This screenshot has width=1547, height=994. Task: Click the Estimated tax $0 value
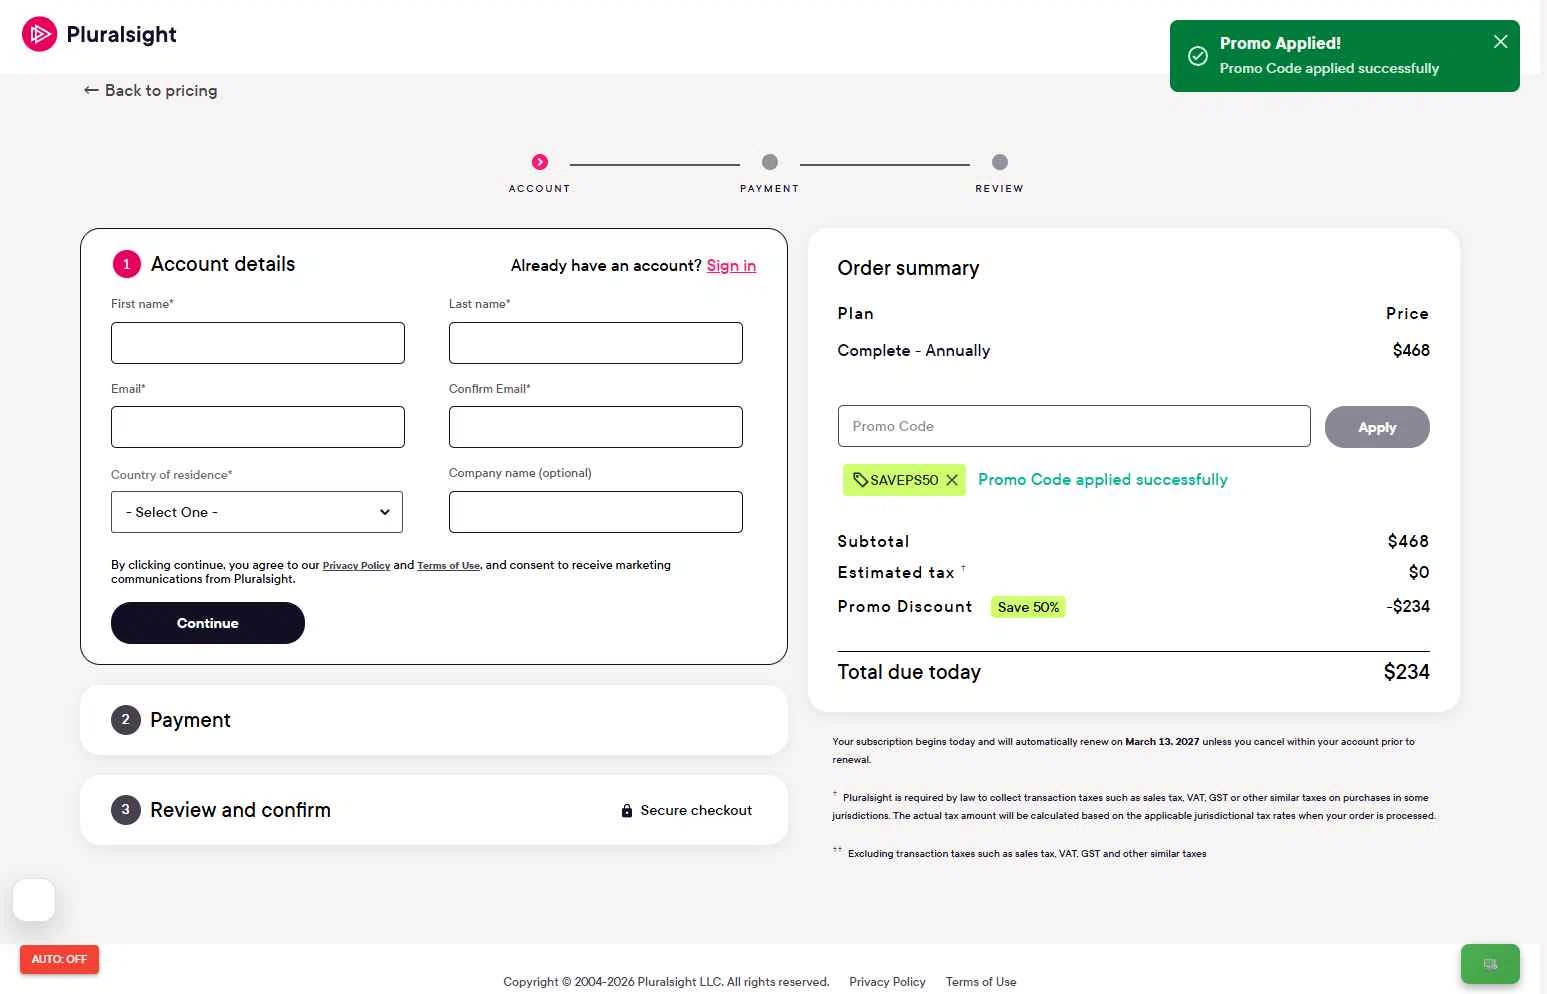[1419, 572]
